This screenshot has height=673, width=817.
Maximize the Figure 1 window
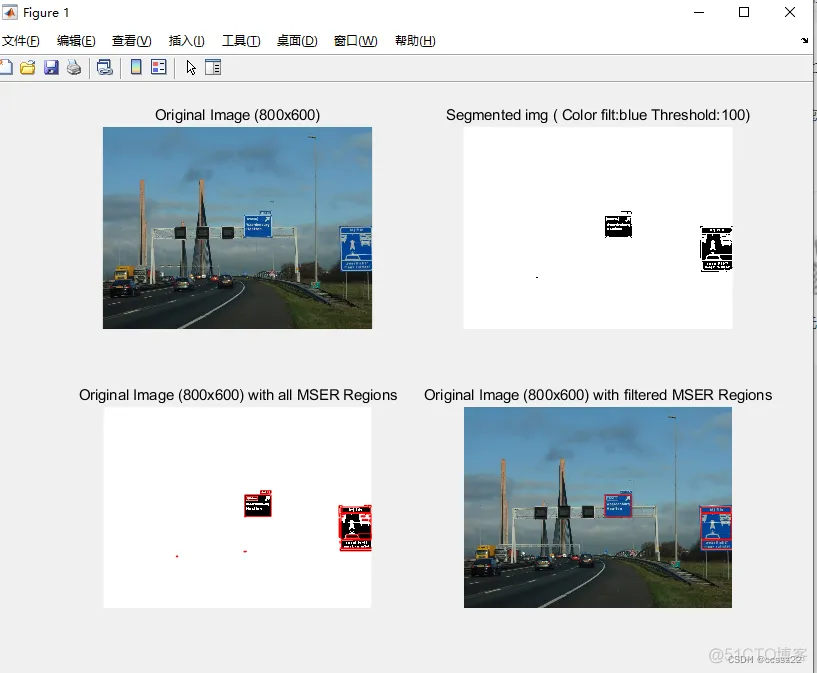[x=744, y=12]
